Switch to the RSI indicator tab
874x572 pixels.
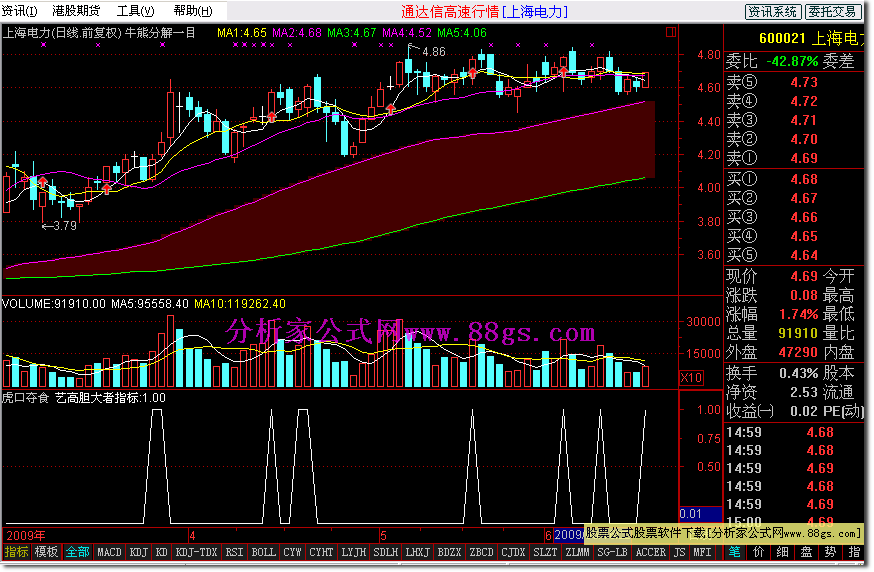click(x=234, y=552)
